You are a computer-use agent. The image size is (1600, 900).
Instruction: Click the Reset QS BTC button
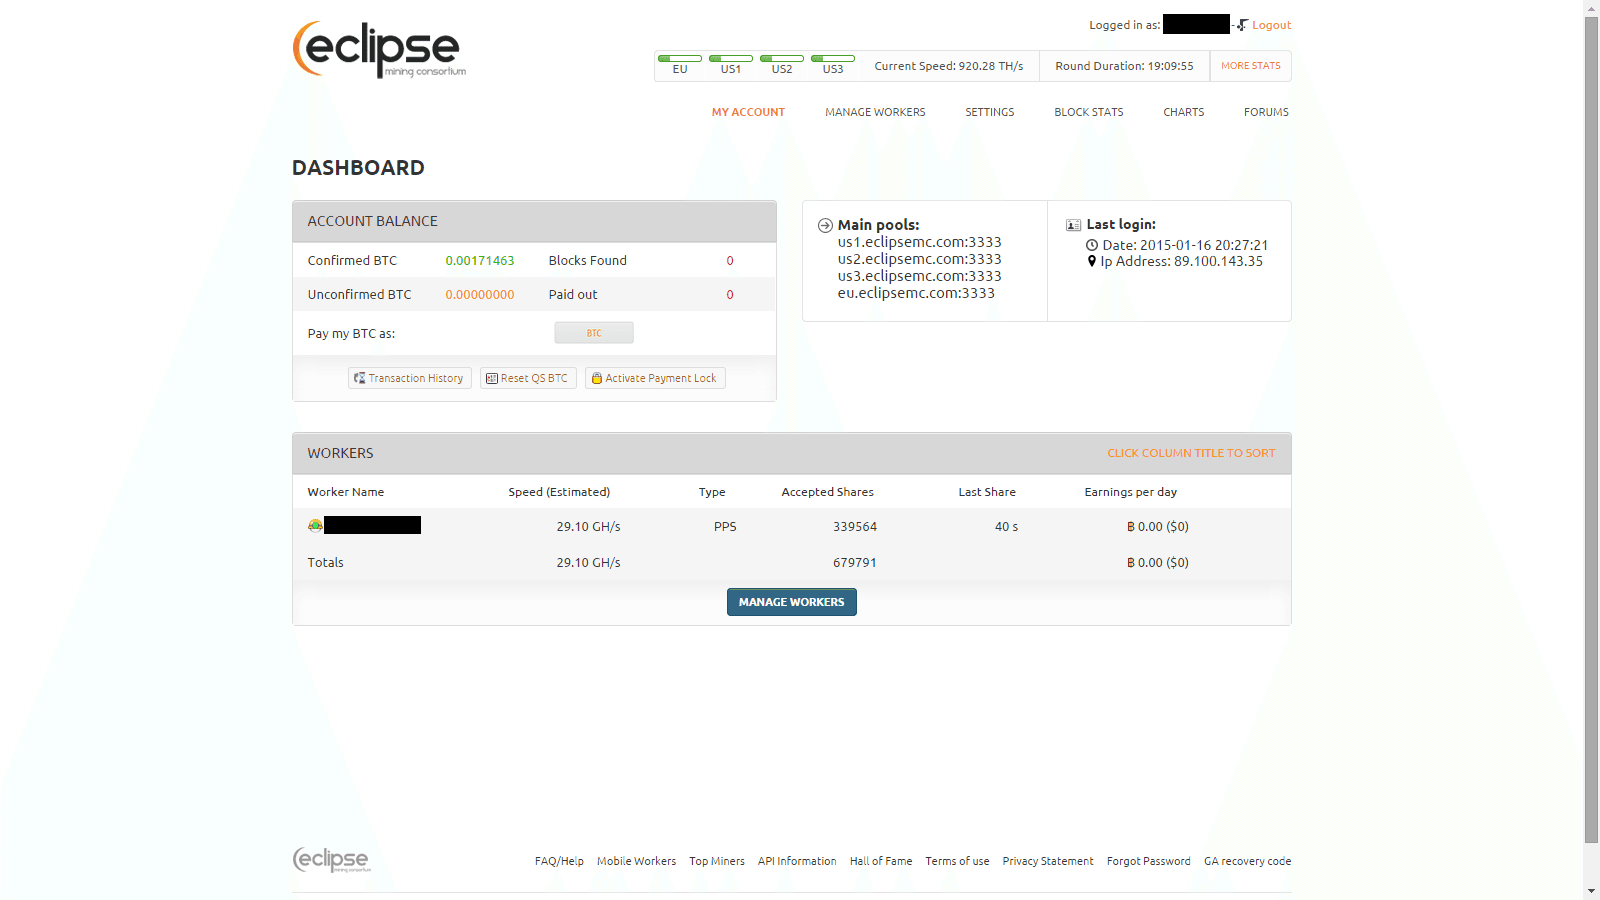528,378
